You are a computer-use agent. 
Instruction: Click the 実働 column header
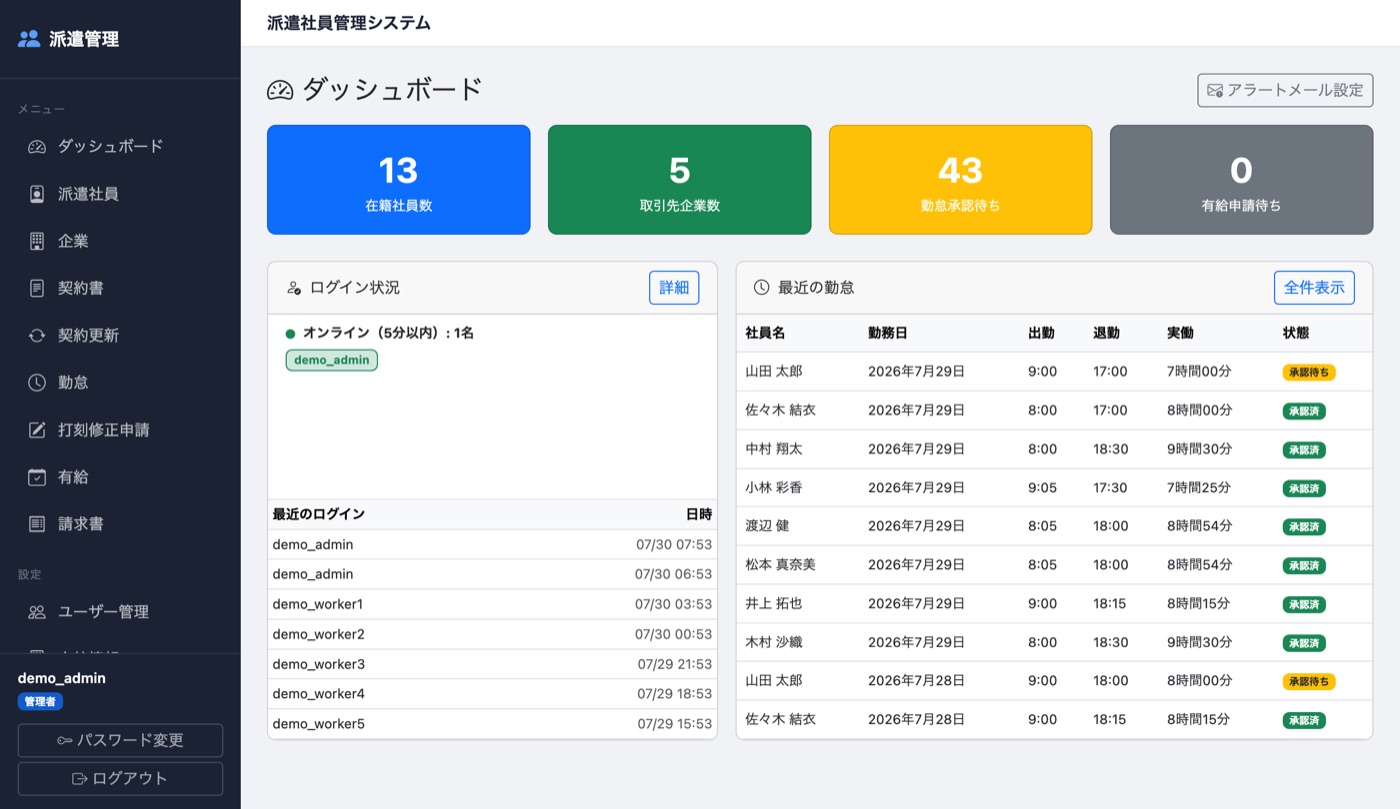tap(1180, 333)
